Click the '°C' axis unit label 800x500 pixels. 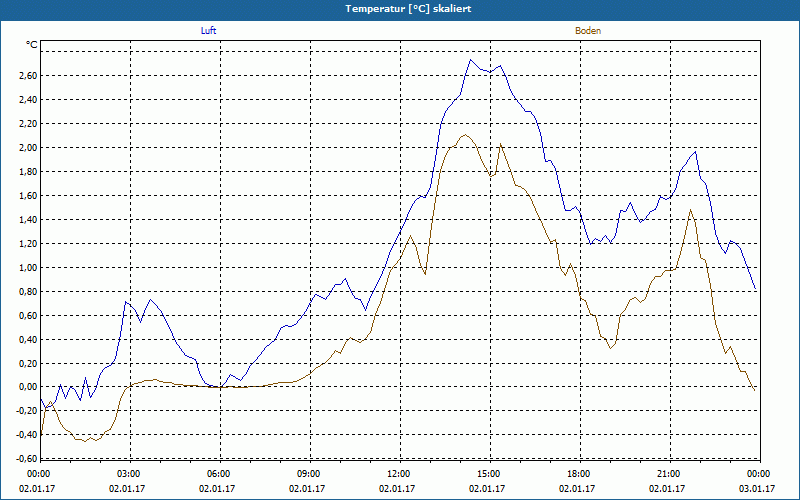pos(32,45)
